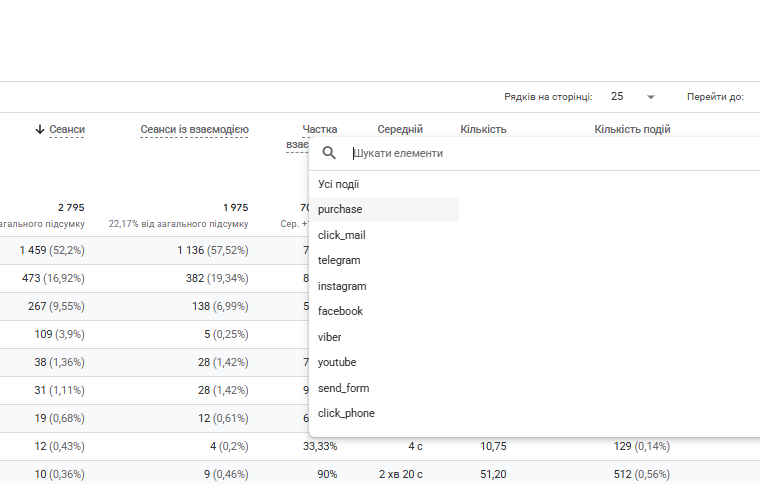Click cell 267 (9,55%)
760x484 pixels.
[x=56, y=306]
